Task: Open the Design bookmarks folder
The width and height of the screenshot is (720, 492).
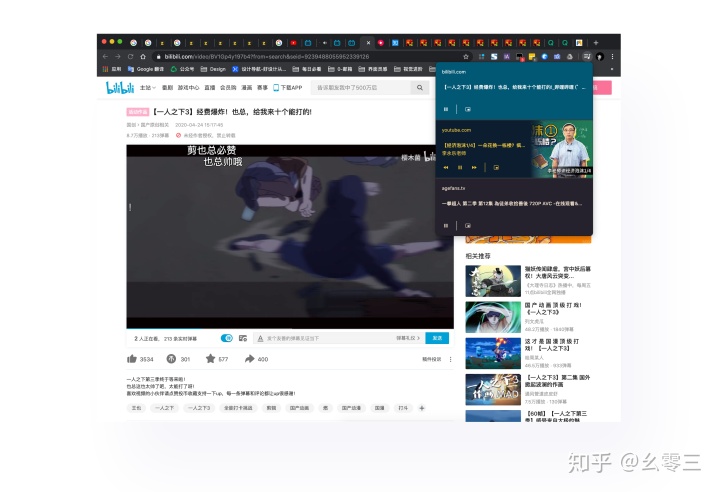Action: [214, 69]
